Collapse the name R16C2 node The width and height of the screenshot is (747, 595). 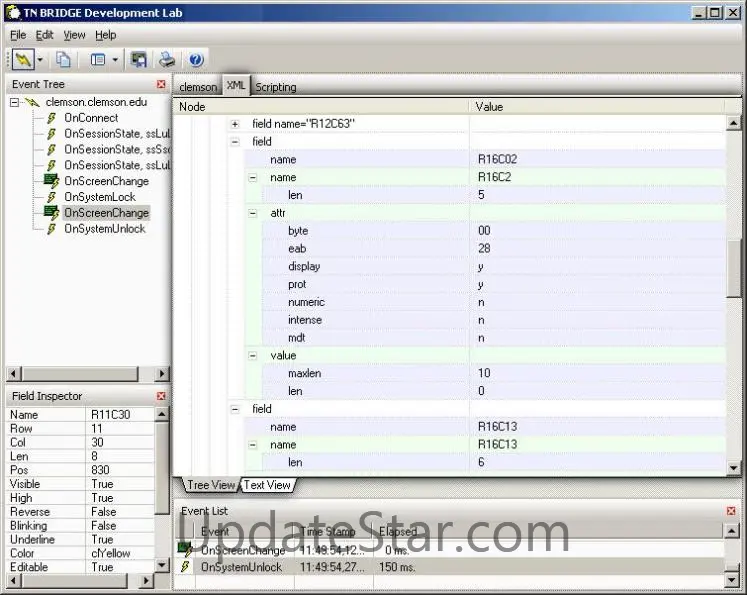pos(253,177)
